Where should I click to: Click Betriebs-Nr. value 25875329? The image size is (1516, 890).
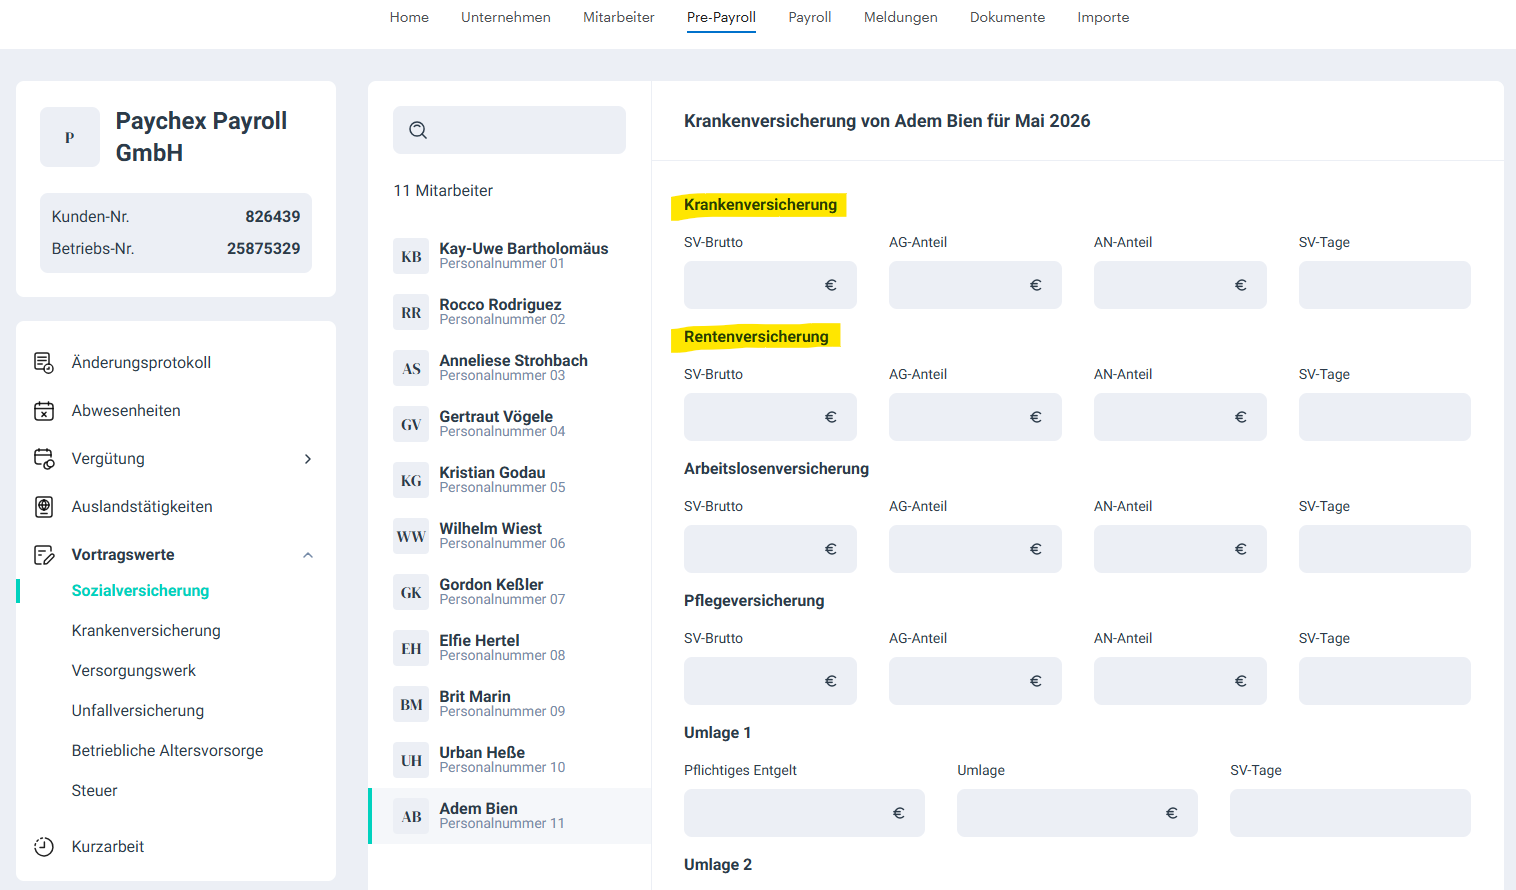click(x=263, y=248)
